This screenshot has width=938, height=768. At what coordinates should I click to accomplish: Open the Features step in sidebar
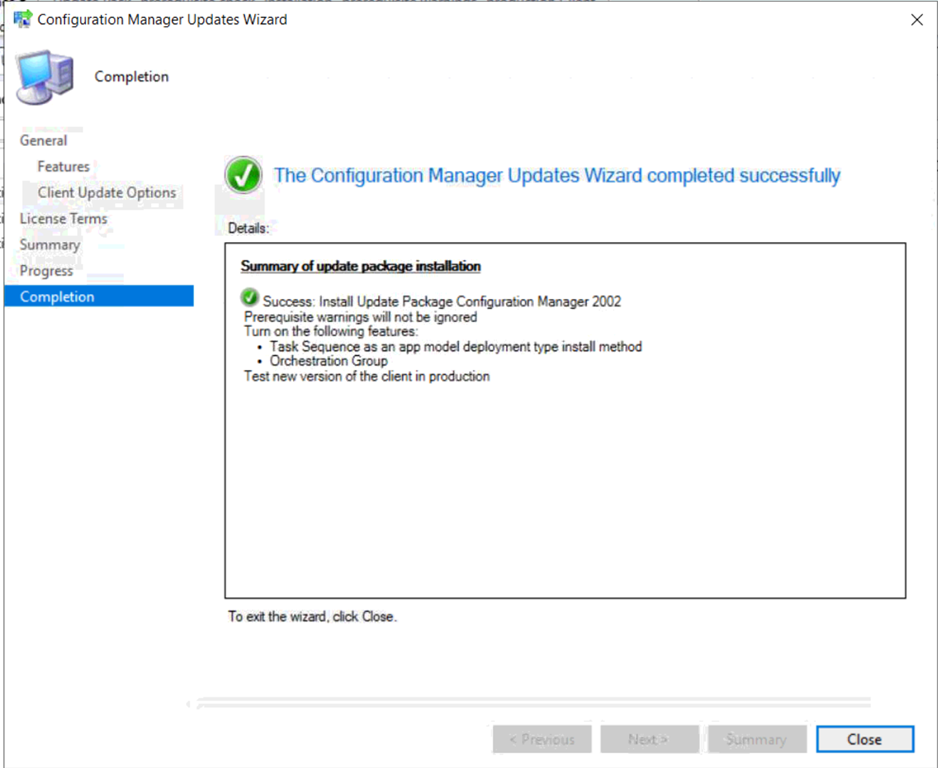pos(64,167)
